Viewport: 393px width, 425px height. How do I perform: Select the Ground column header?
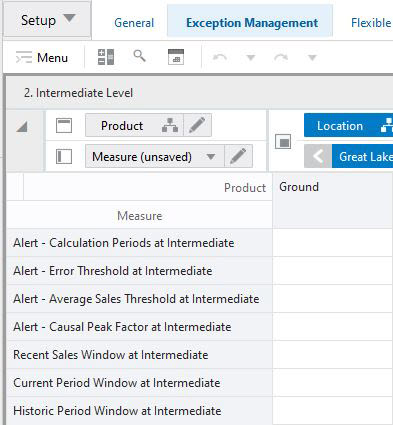coord(333,200)
